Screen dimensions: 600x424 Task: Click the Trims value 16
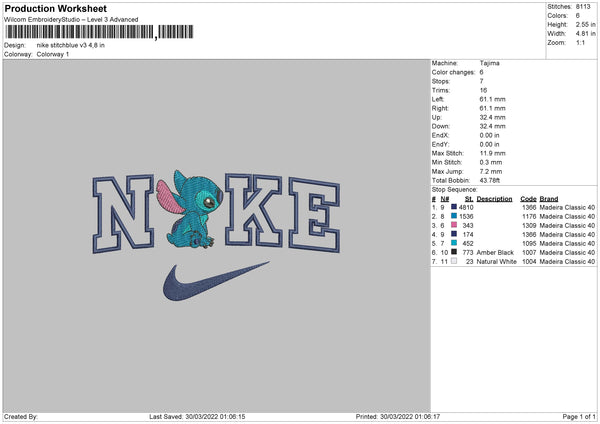pos(483,90)
